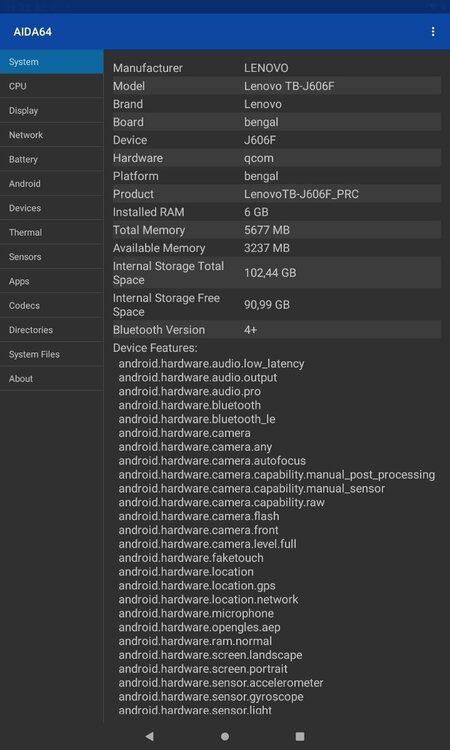
Task: Click the android.hardware.location.gps feature line
Action: click(197, 585)
